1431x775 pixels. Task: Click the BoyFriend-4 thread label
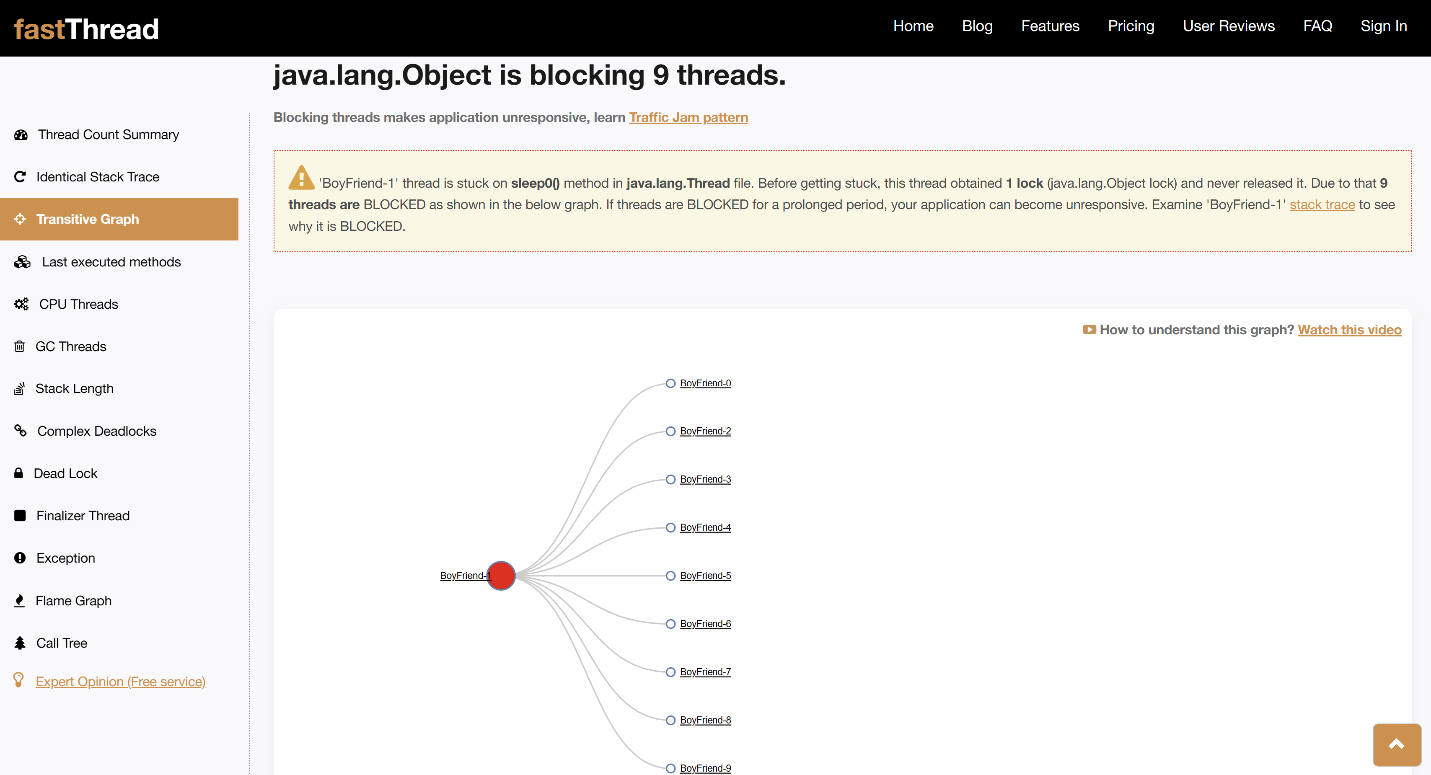[706, 528]
